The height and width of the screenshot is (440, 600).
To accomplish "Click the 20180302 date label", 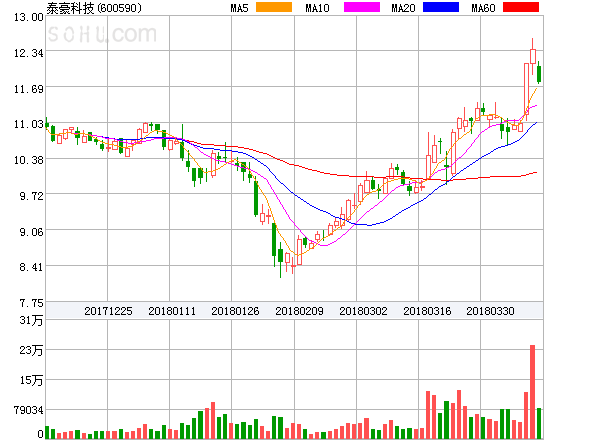I will [363, 311].
